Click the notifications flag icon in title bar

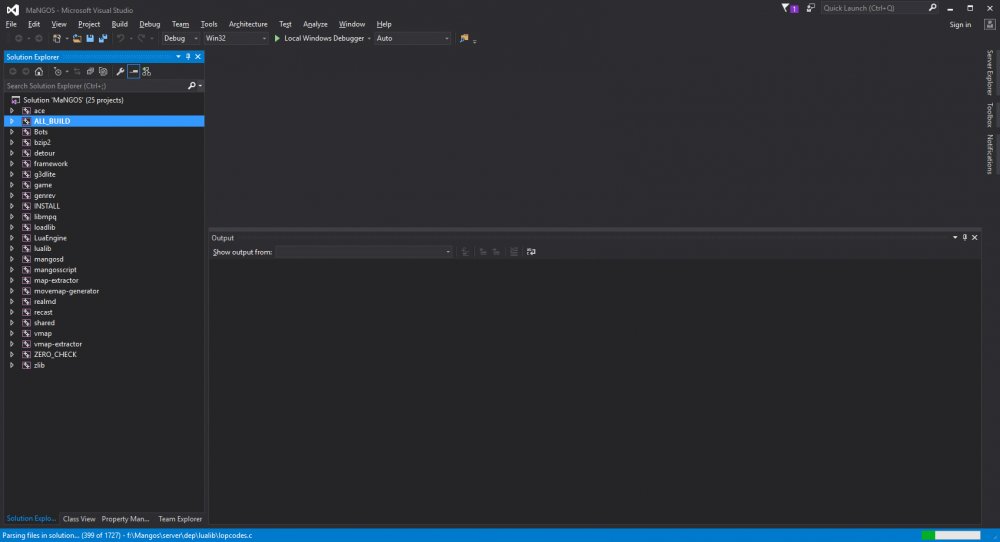[790, 8]
